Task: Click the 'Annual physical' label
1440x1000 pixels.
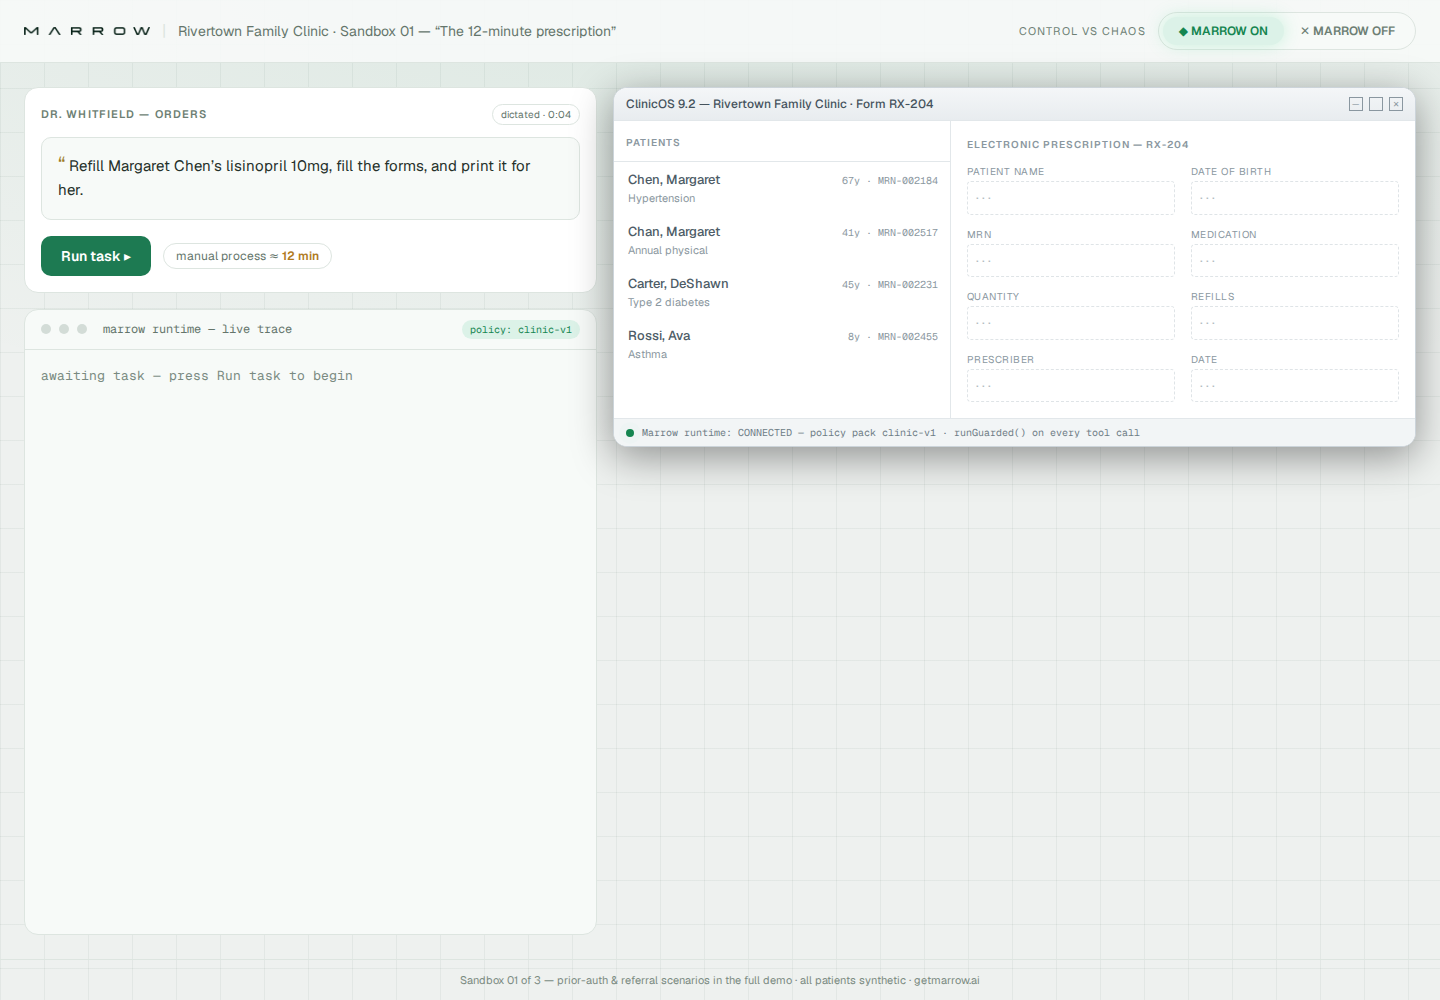Action: click(x=668, y=251)
